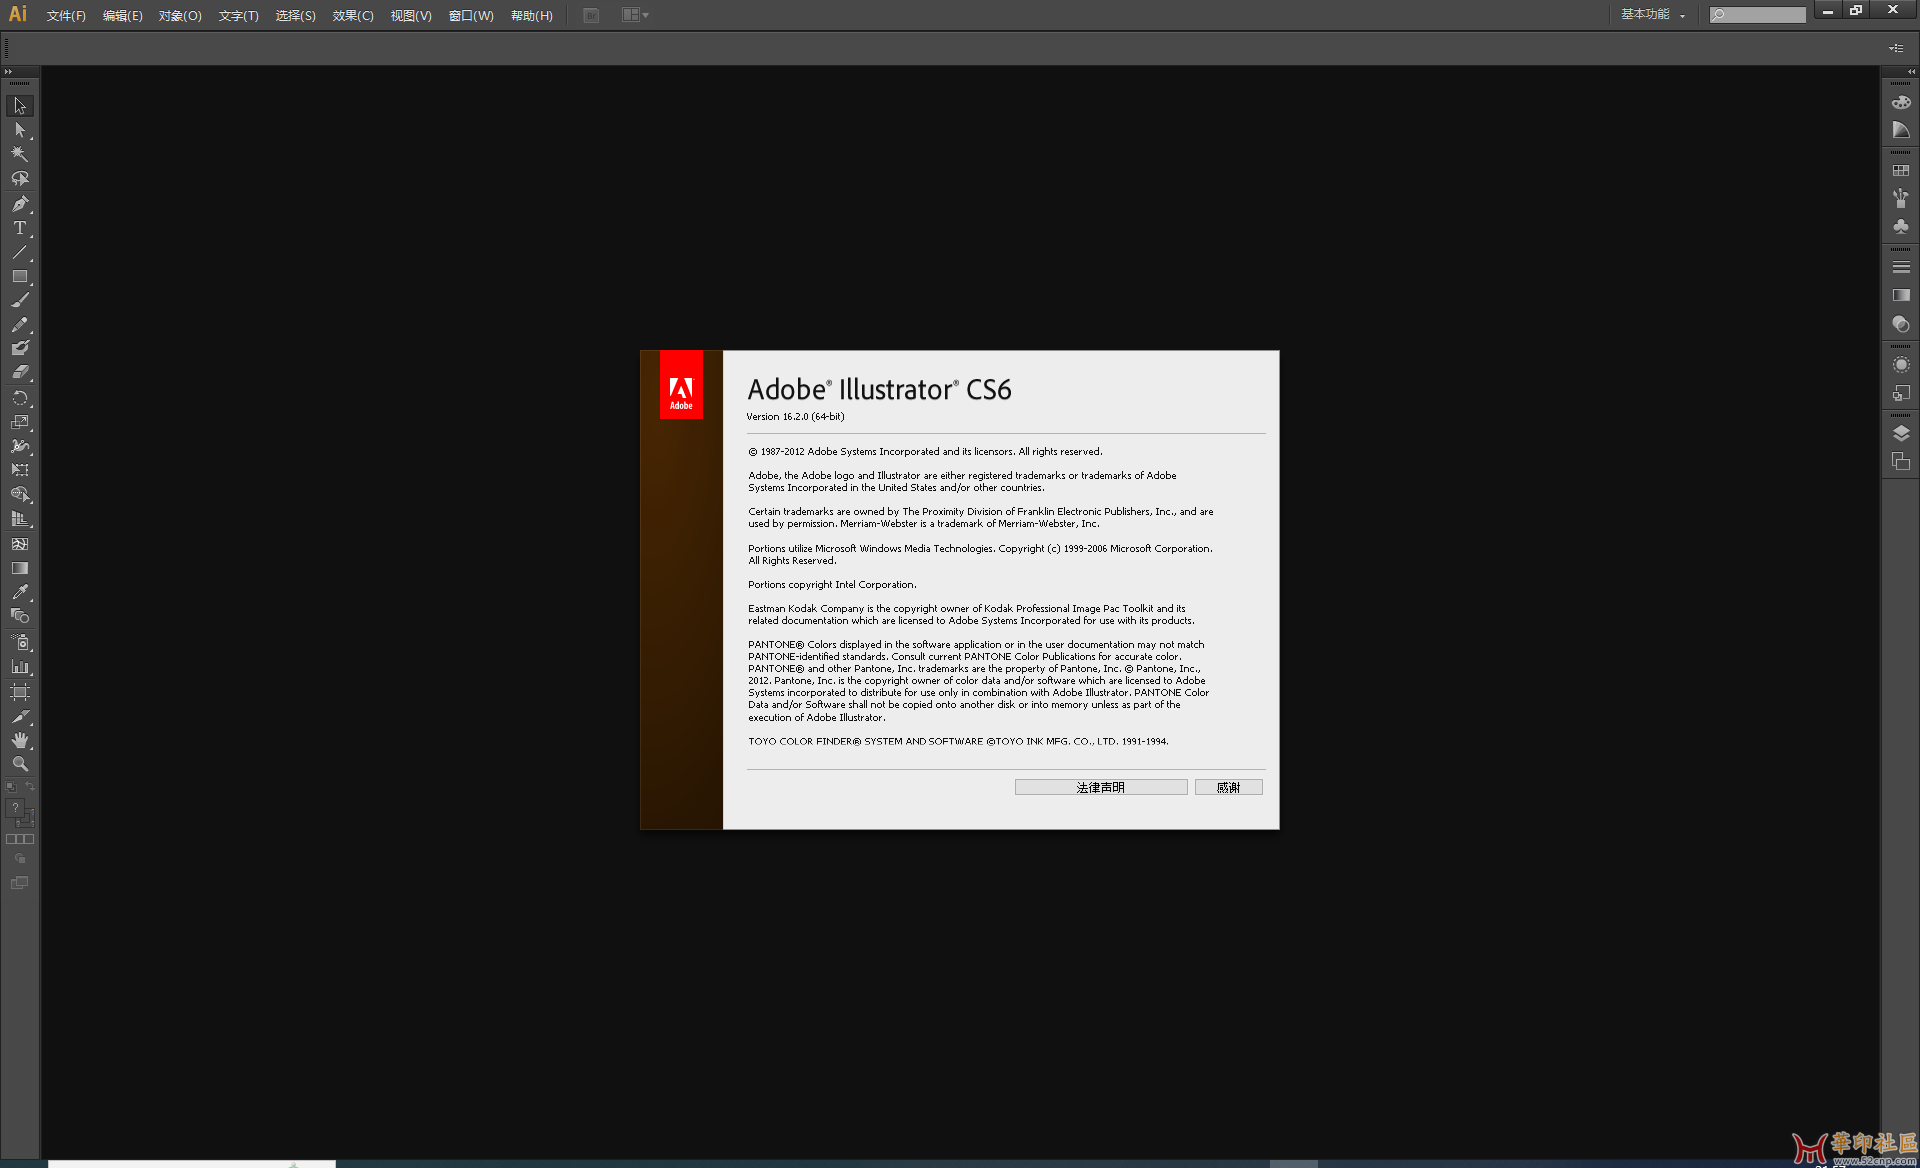Image resolution: width=1920 pixels, height=1168 pixels.
Task: Select the Scale tool
Action: tap(19, 422)
